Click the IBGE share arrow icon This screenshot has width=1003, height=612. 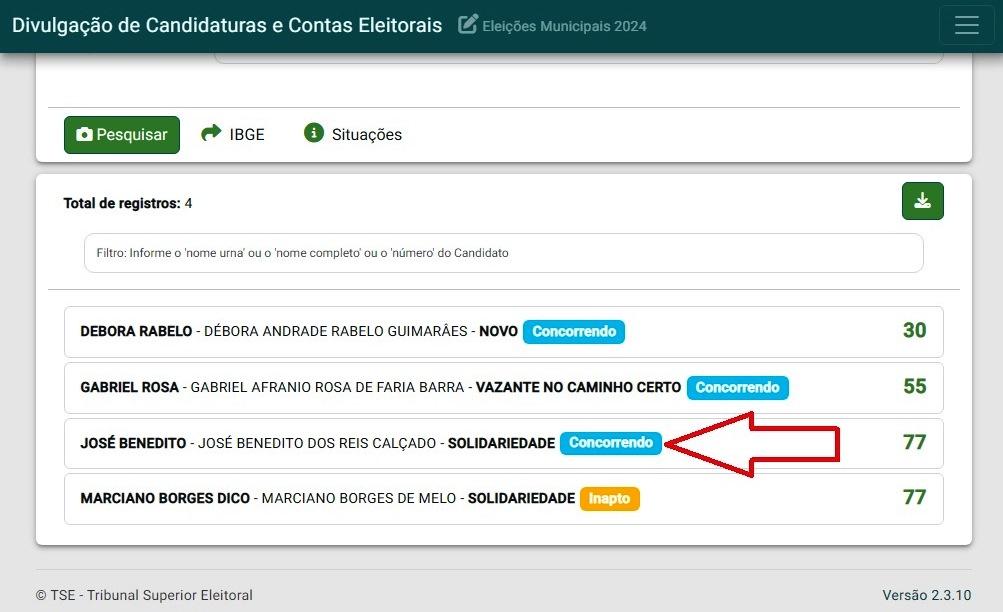pos(211,133)
